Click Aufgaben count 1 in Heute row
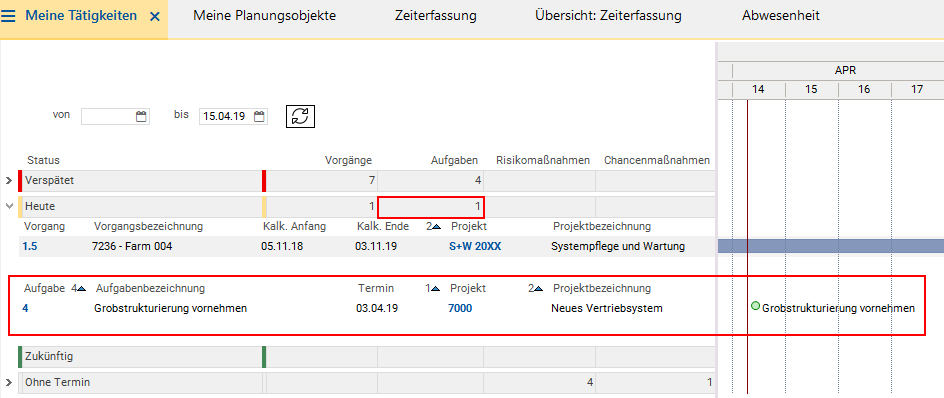The height and width of the screenshot is (398, 944). (x=477, y=206)
